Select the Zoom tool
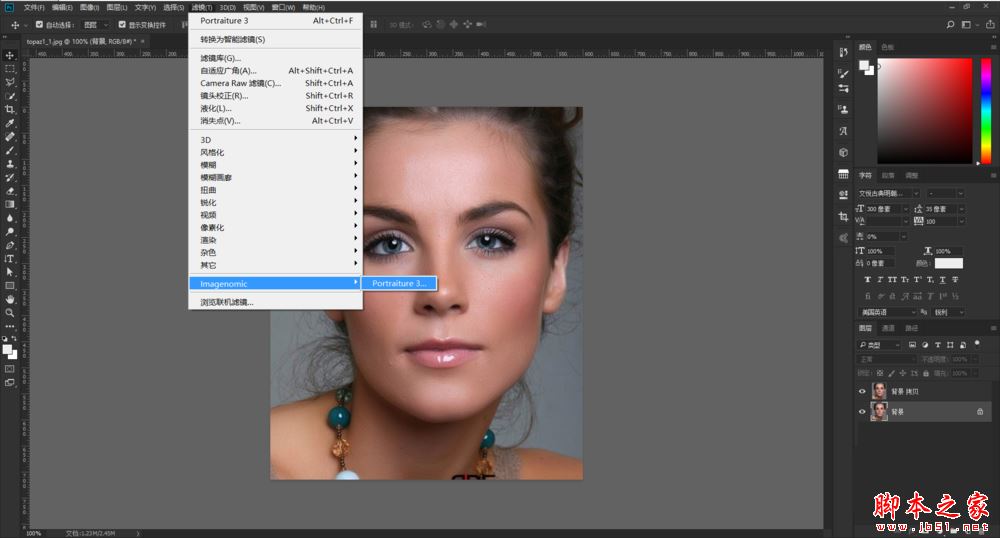This screenshot has height=538, width=1000. [x=10, y=313]
